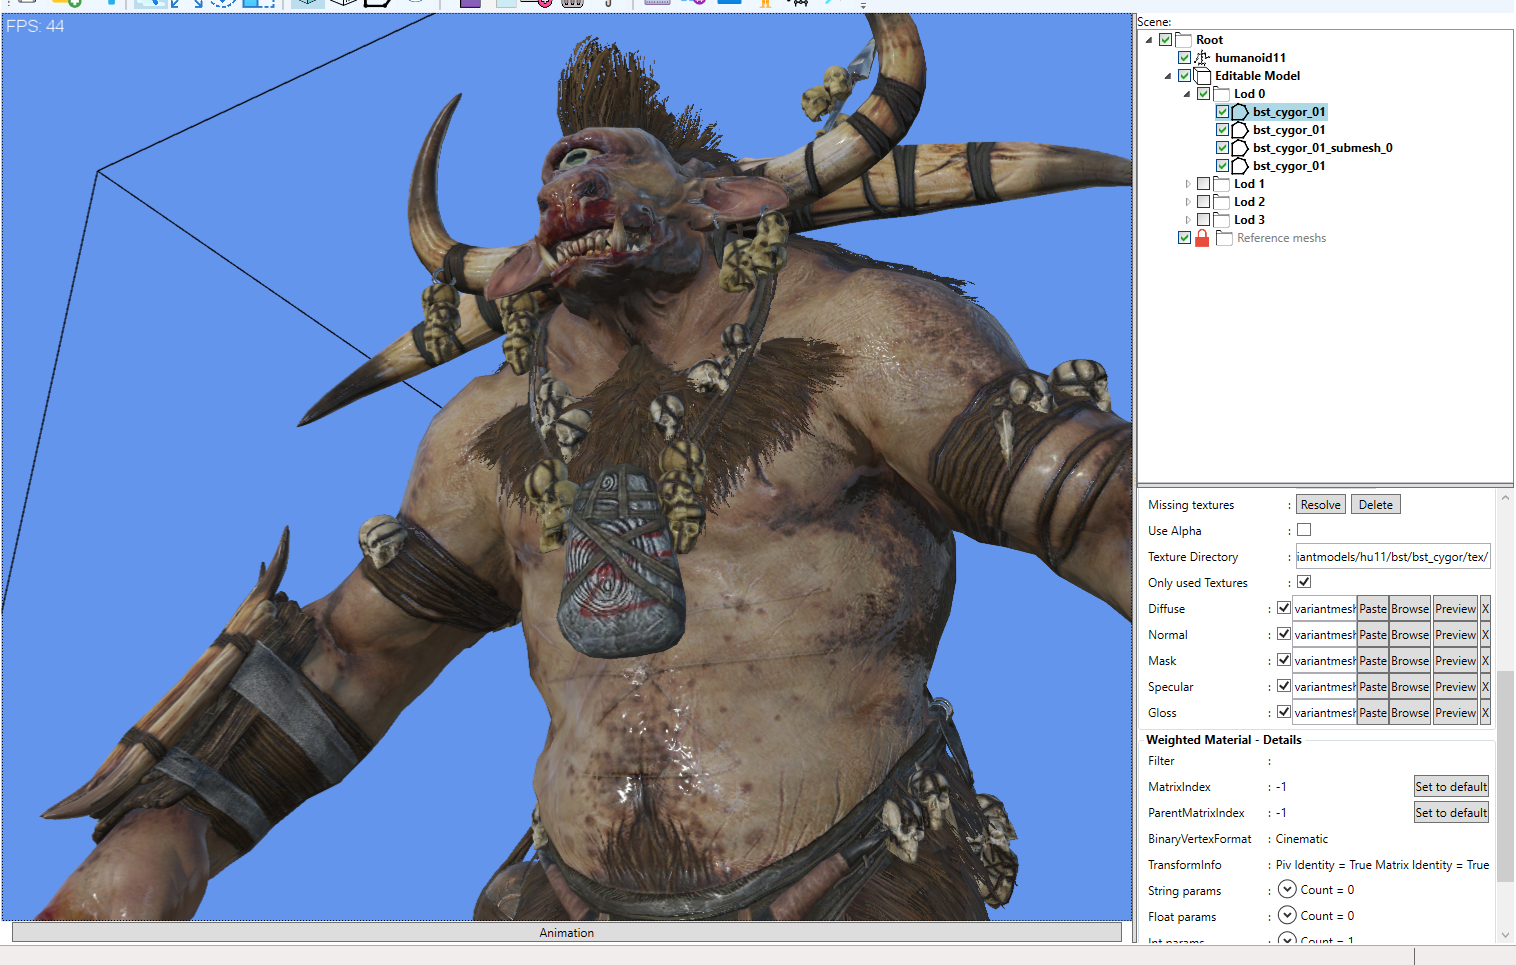The width and height of the screenshot is (1516, 965).
Task: Click Browse on the Specular row
Action: click(x=1409, y=687)
